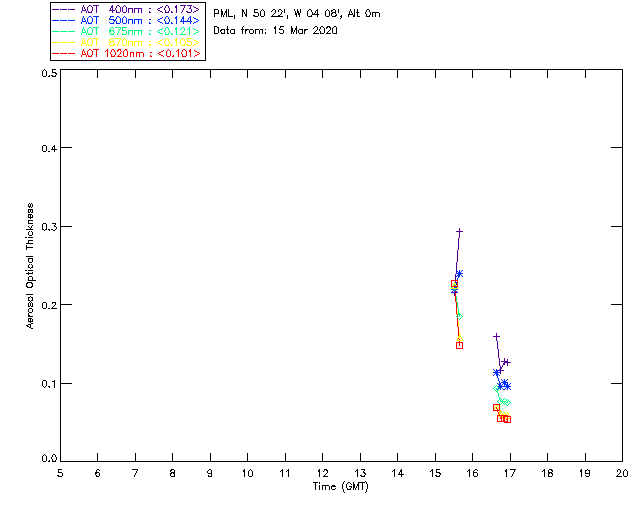Image resolution: width=640 pixels, height=512 pixels.
Task: Click the x-axis label 20
Action: tap(622, 473)
